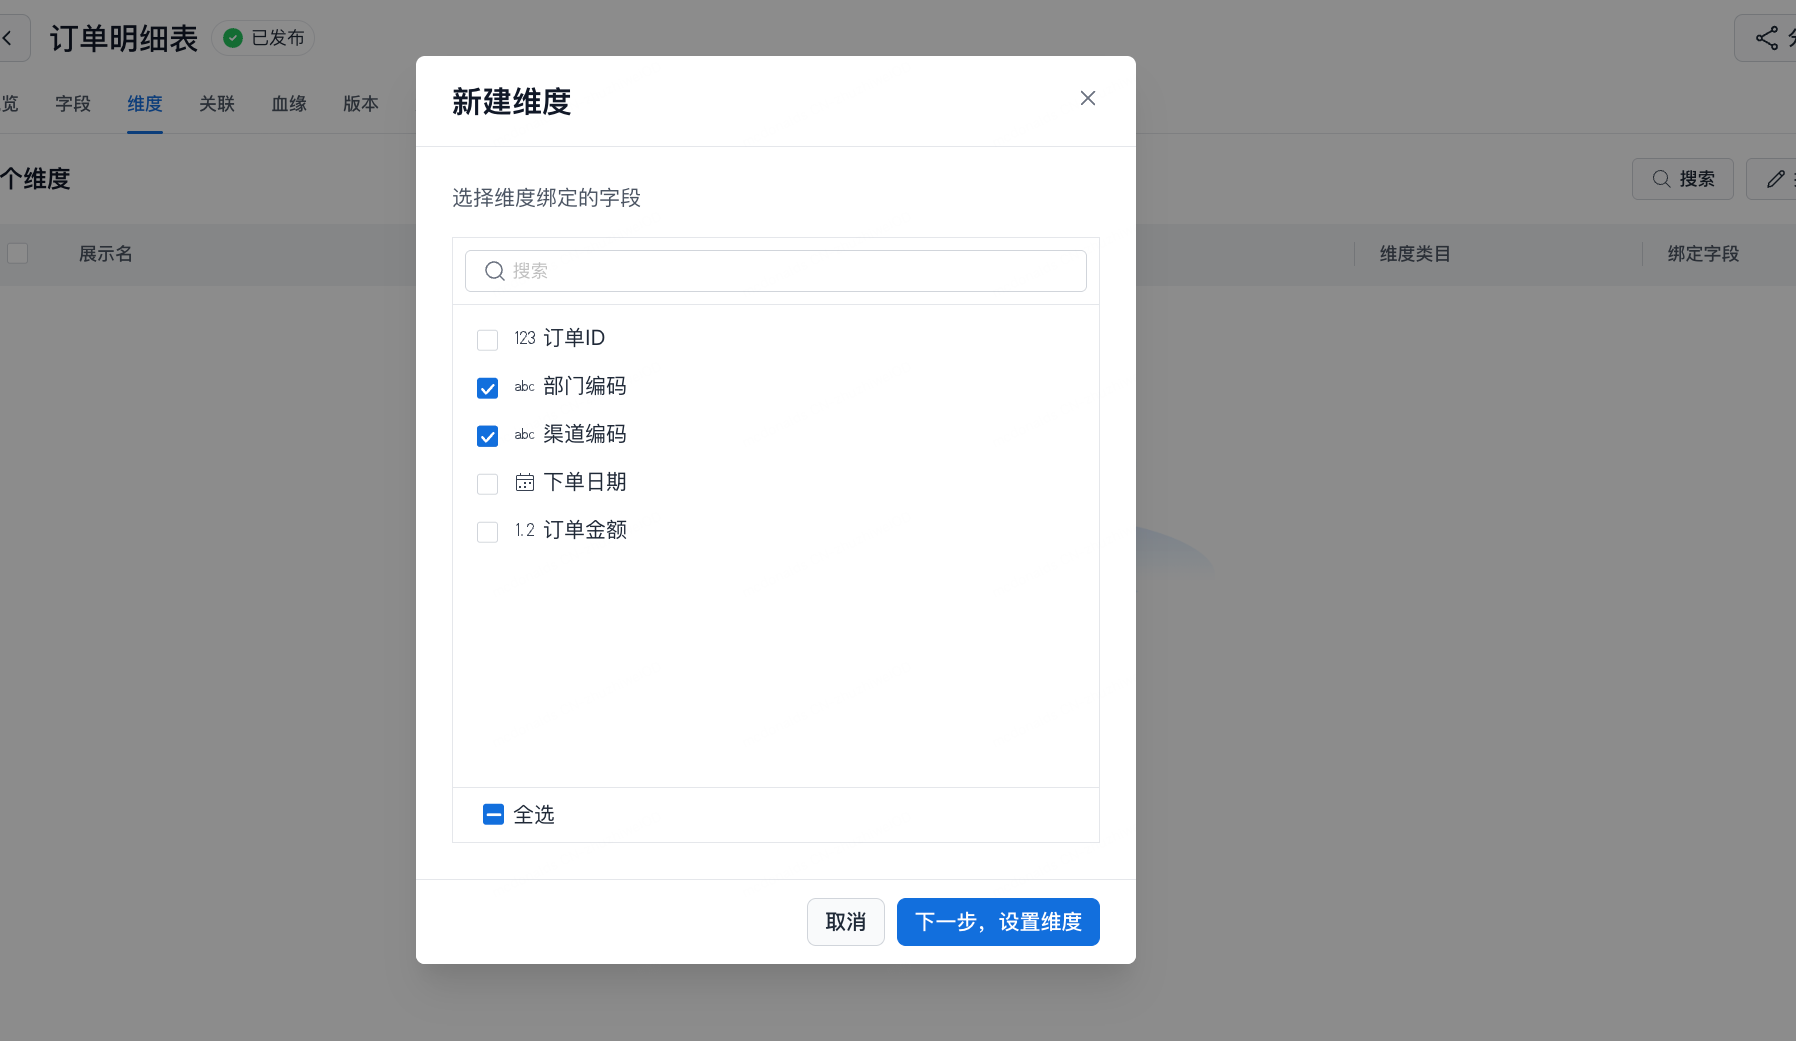Click the 取消 button
This screenshot has height=1041, width=1796.
pyautogui.click(x=845, y=922)
